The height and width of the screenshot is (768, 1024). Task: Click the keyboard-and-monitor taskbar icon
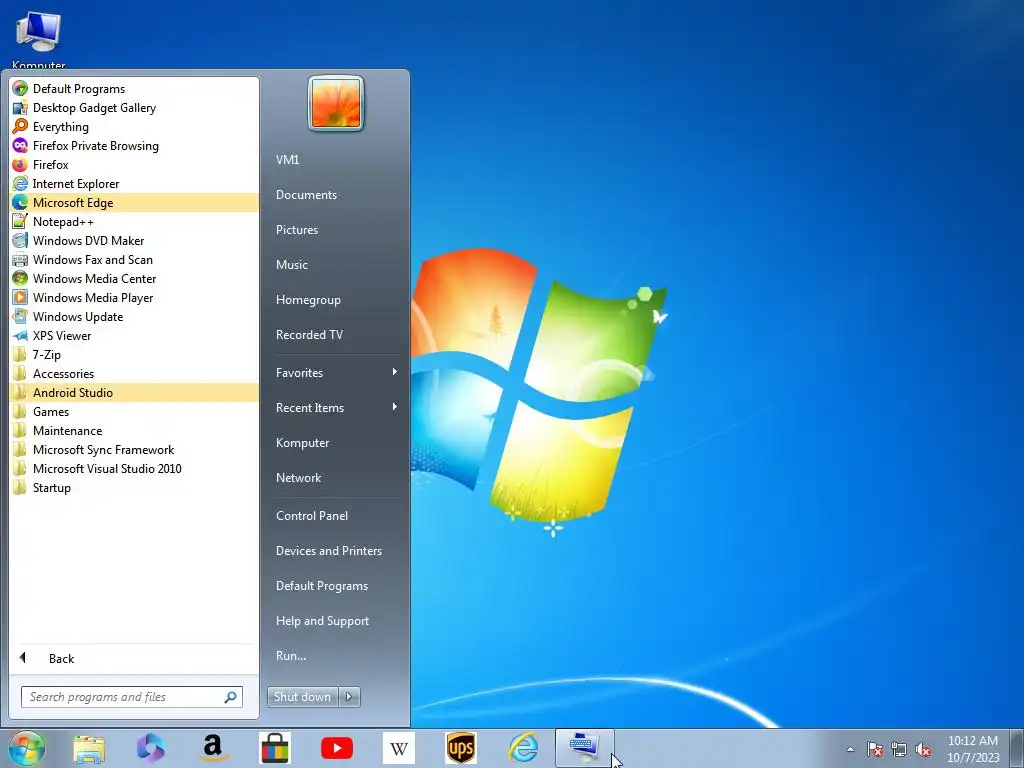[x=584, y=748]
